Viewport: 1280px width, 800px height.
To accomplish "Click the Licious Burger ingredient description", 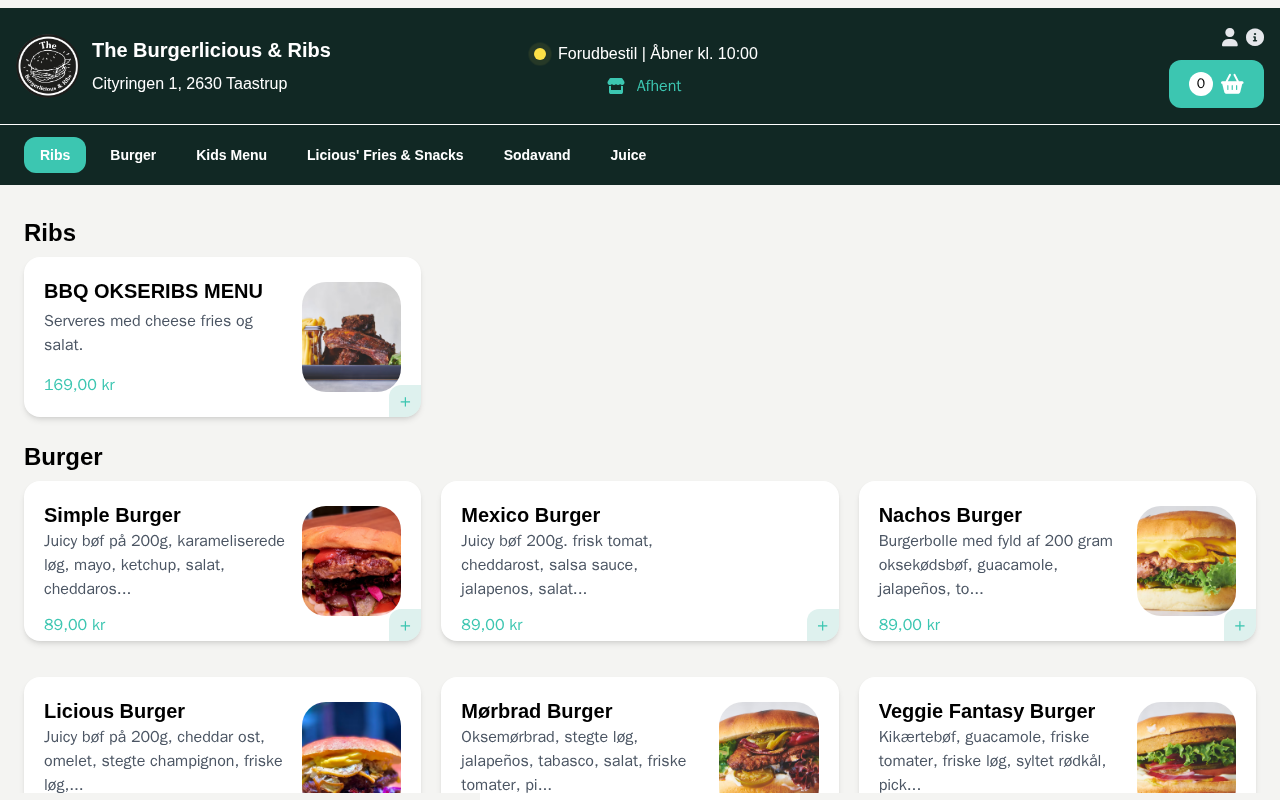I will click(x=163, y=761).
